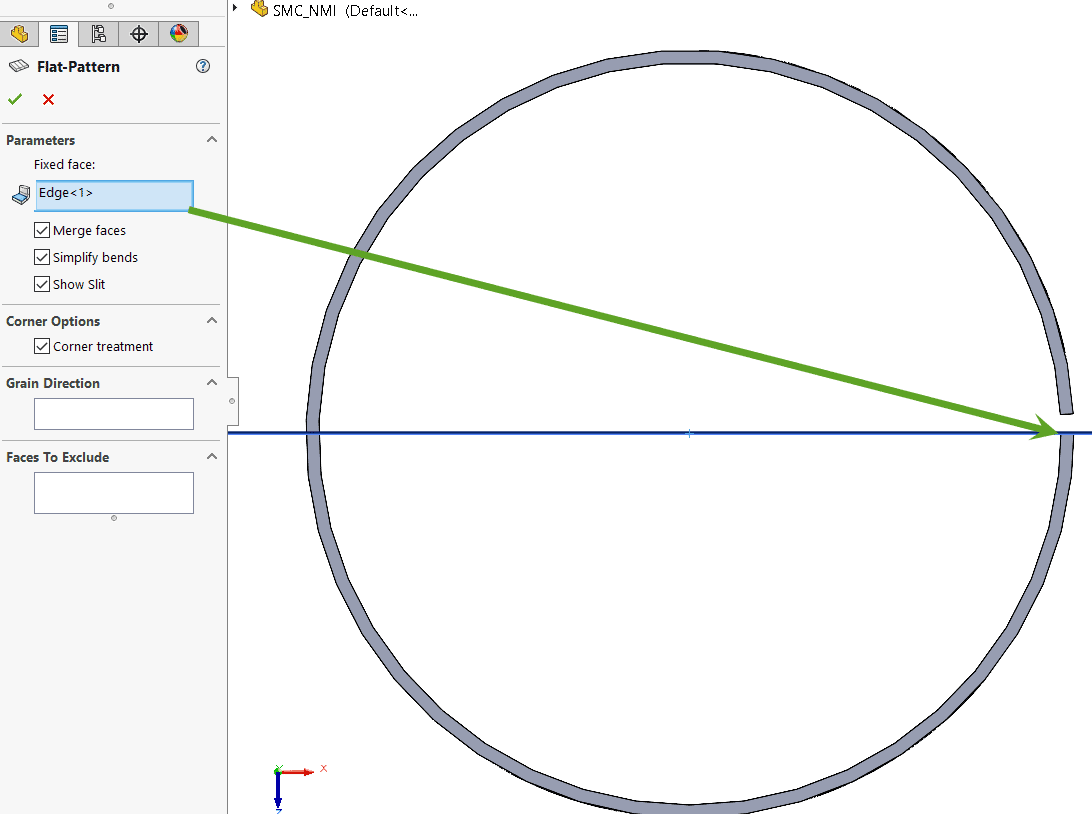The image size is (1092, 814).
Task: Expand the SMC_NMI flyout tree arrow
Action: point(235,8)
